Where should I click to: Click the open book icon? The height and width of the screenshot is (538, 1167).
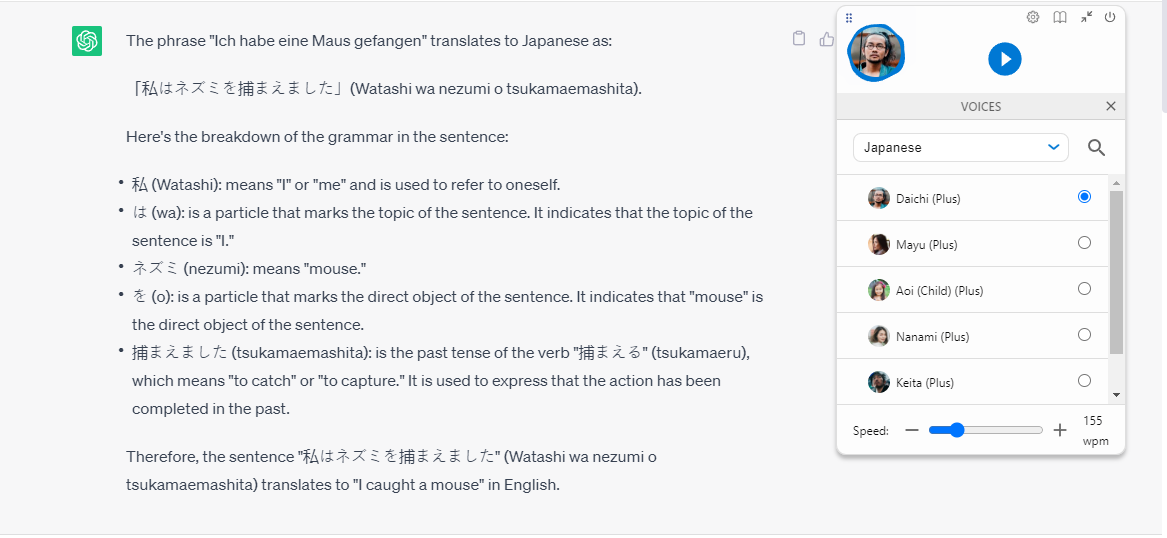[1060, 17]
